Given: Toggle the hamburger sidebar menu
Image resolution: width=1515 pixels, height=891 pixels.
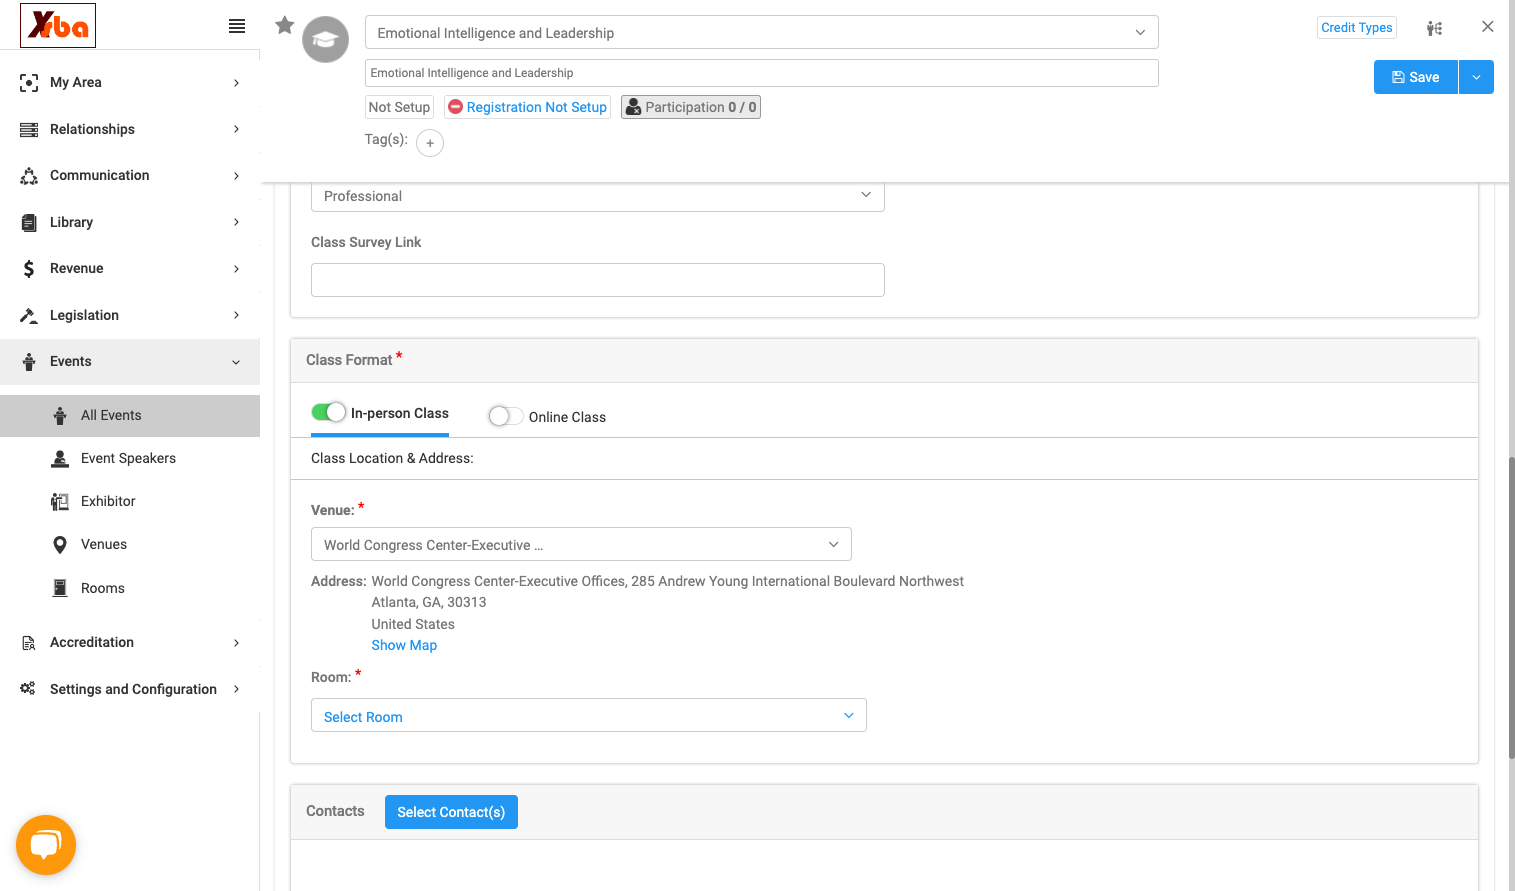Looking at the screenshot, I should point(237,26).
